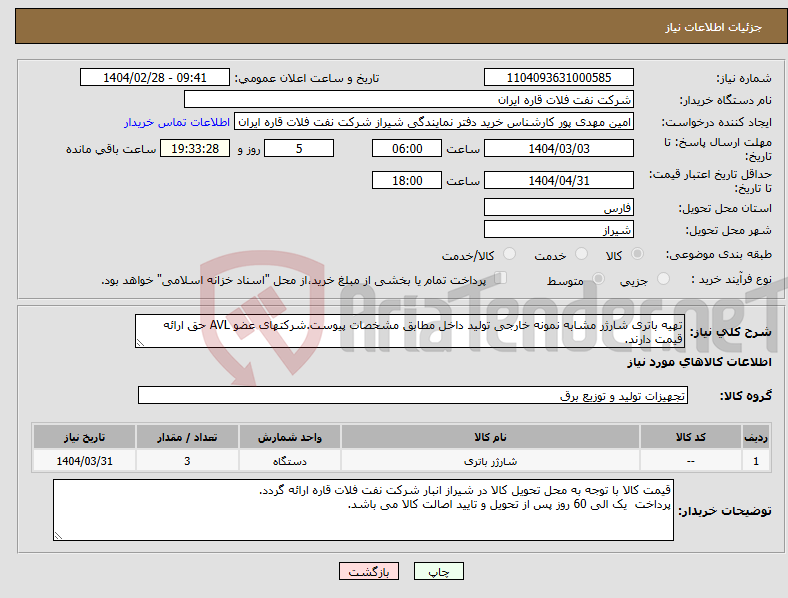
Task: Click the deadline time field 06:00
Action: click(x=407, y=149)
